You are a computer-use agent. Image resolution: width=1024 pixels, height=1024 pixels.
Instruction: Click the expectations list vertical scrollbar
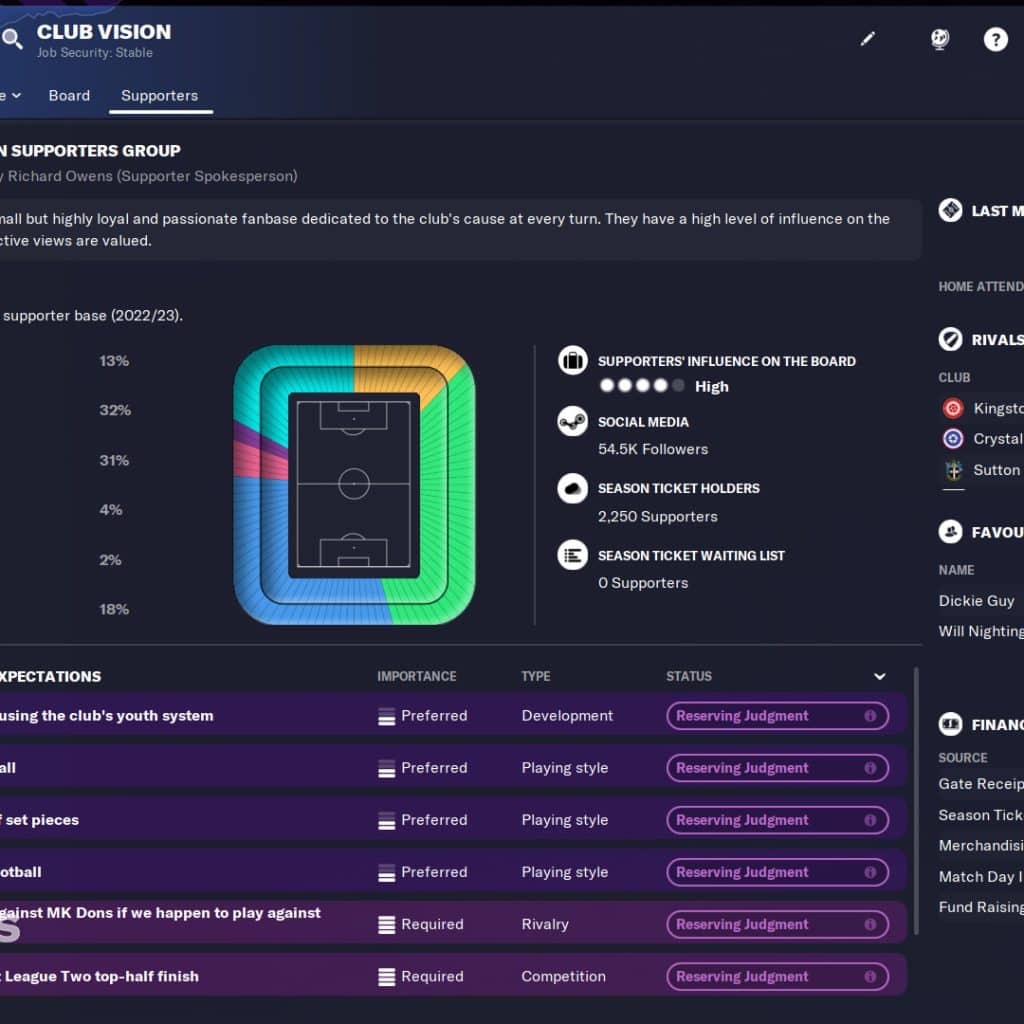pos(916,800)
